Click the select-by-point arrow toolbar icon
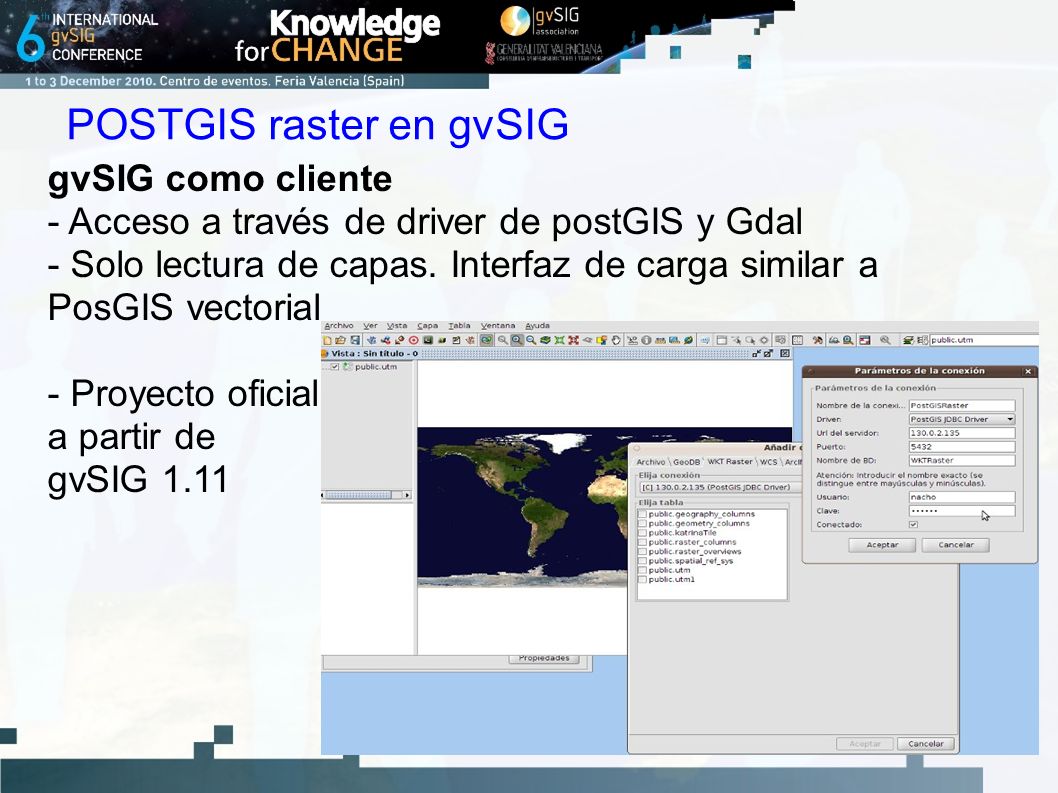The width and height of the screenshot is (1058, 793). [736, 340]
